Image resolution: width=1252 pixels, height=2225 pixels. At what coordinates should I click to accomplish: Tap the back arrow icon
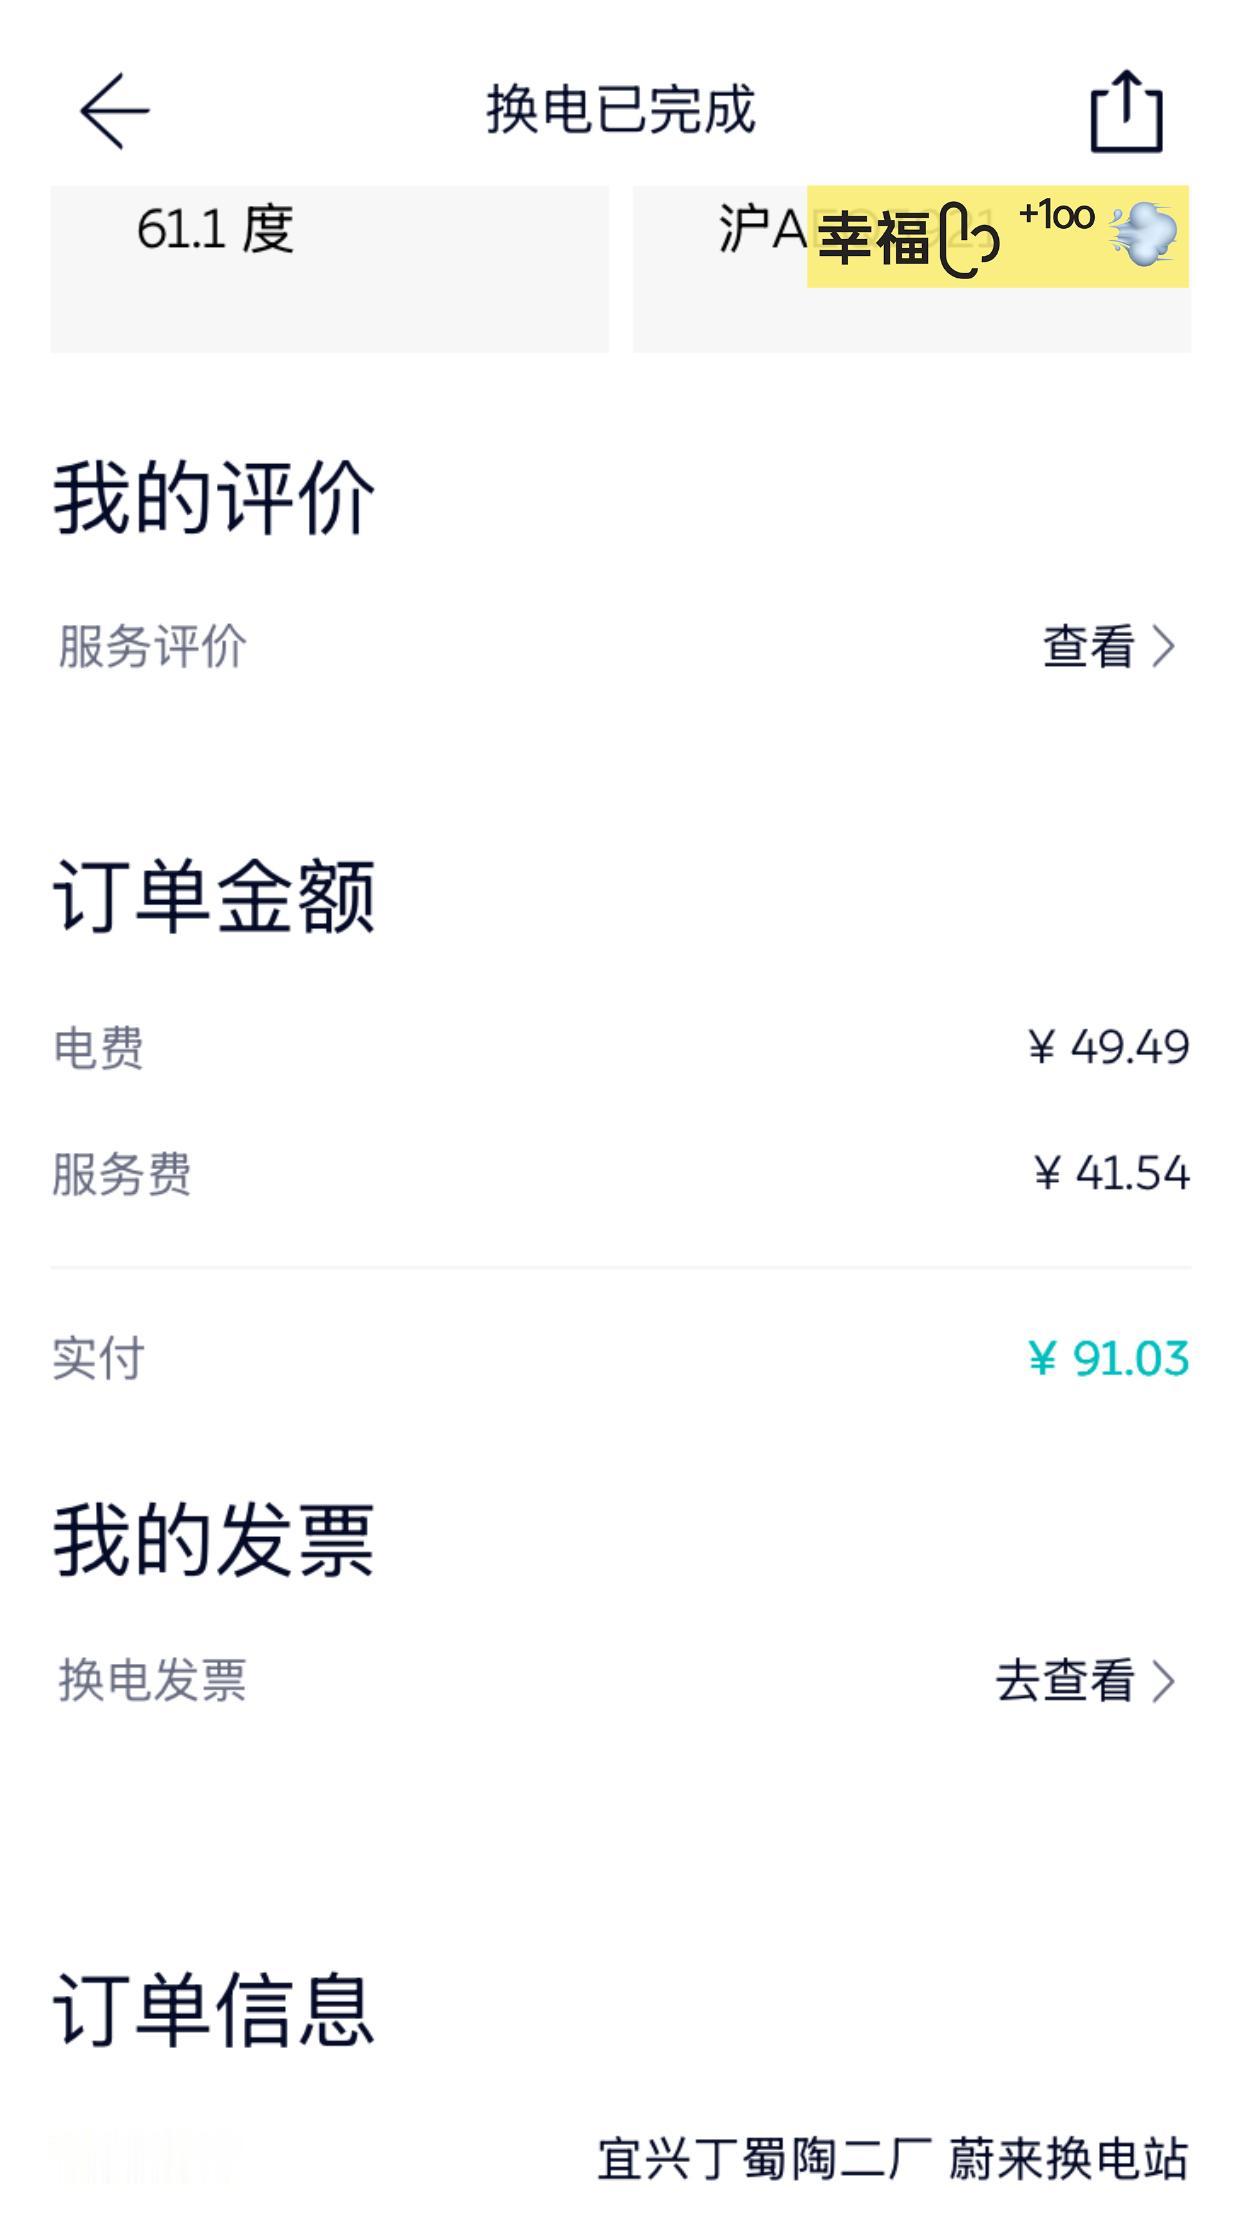point(115,110)
